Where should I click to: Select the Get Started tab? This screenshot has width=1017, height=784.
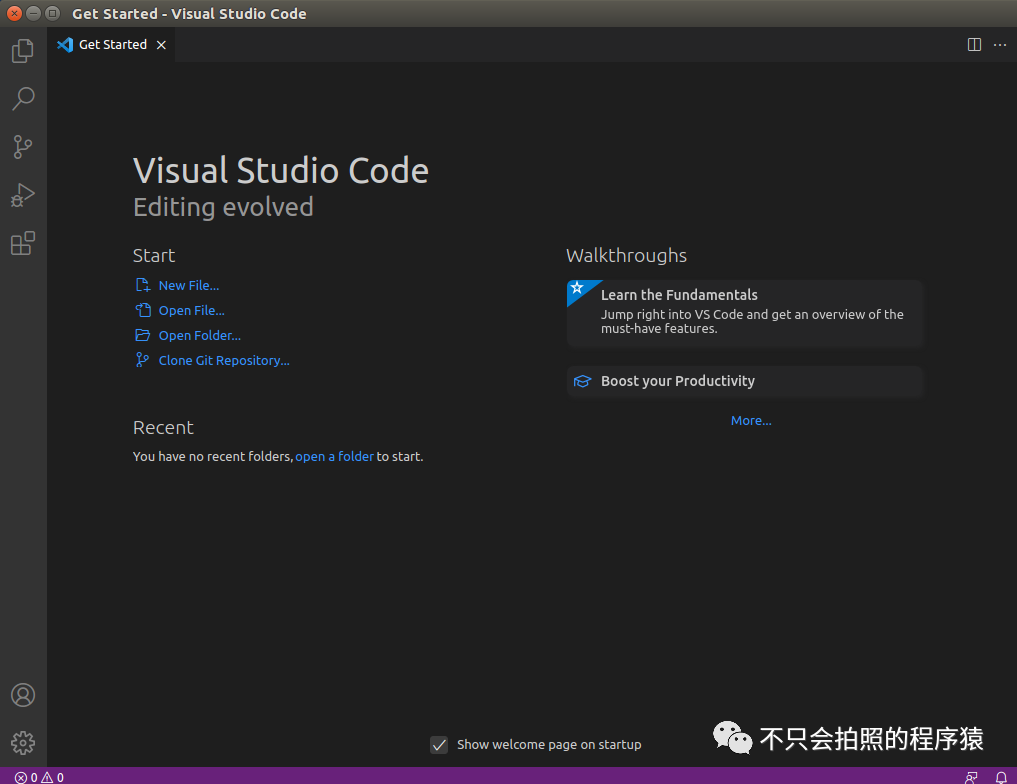point(111,45)
